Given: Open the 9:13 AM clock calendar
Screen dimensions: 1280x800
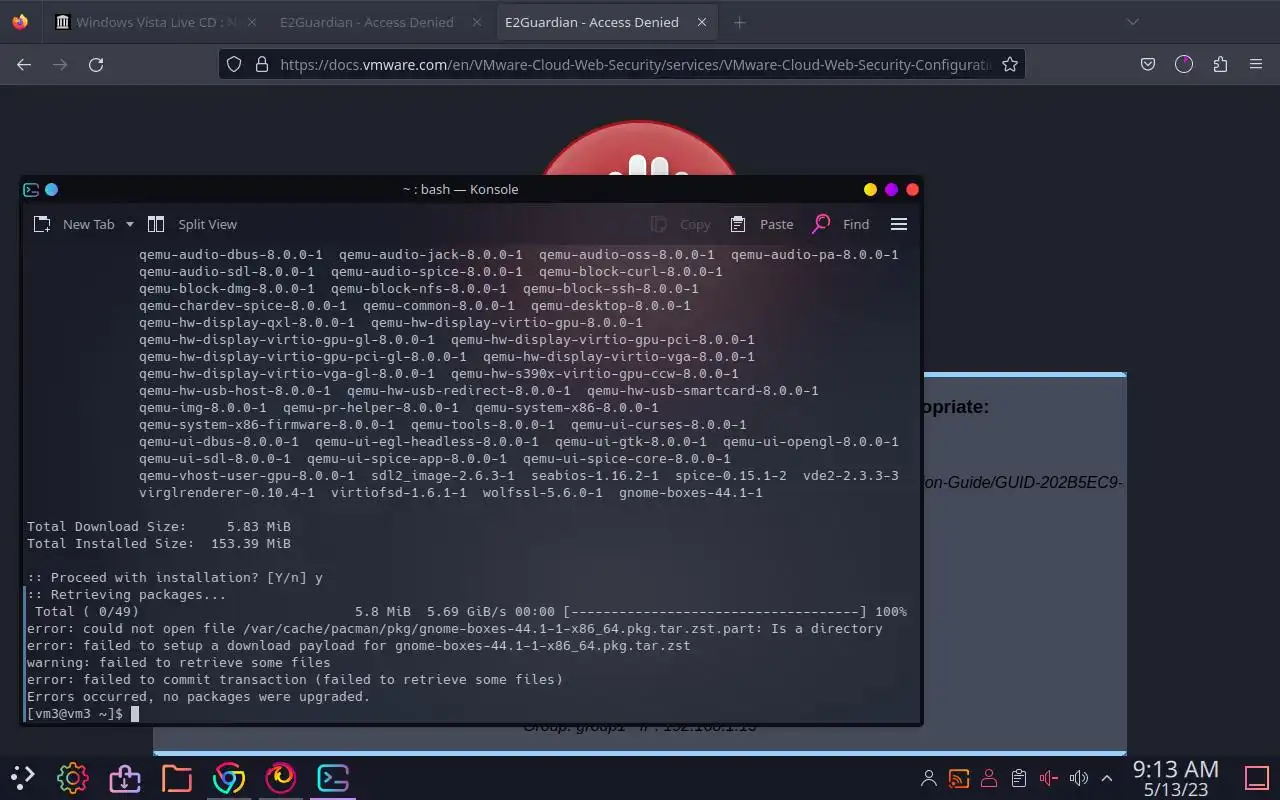Looking at the screenshot, I should [1175, 777].
